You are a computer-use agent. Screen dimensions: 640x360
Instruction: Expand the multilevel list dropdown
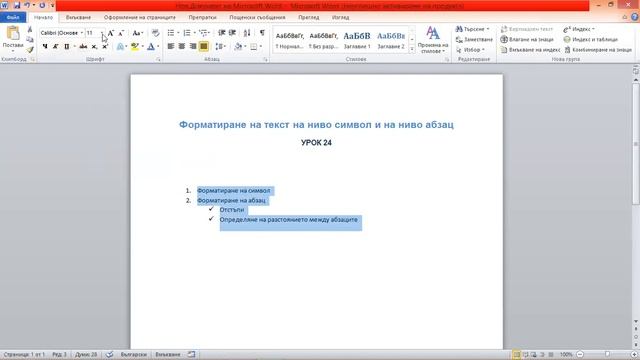pos(210,33)
